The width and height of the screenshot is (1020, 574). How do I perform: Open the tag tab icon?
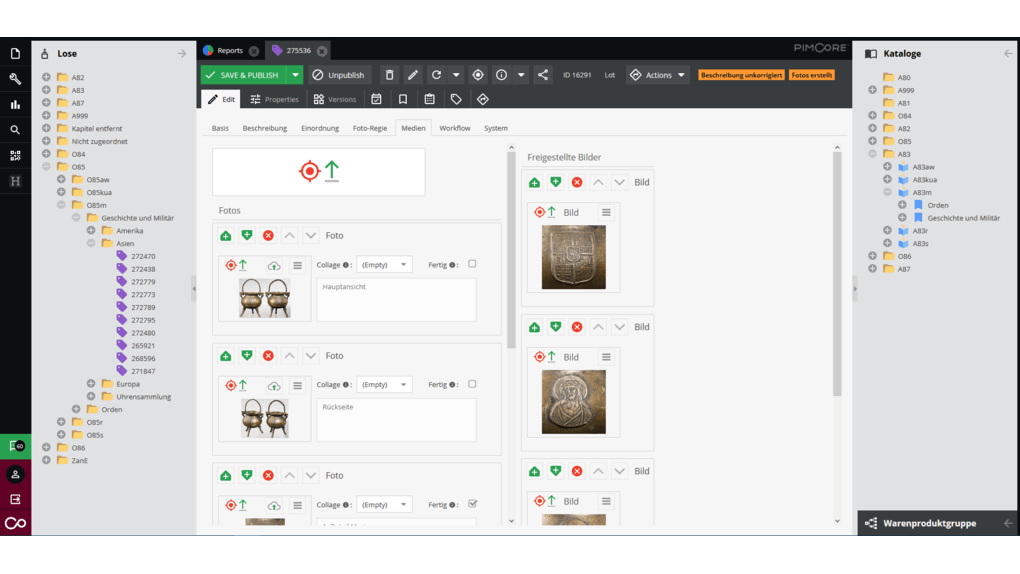[456, 99]
